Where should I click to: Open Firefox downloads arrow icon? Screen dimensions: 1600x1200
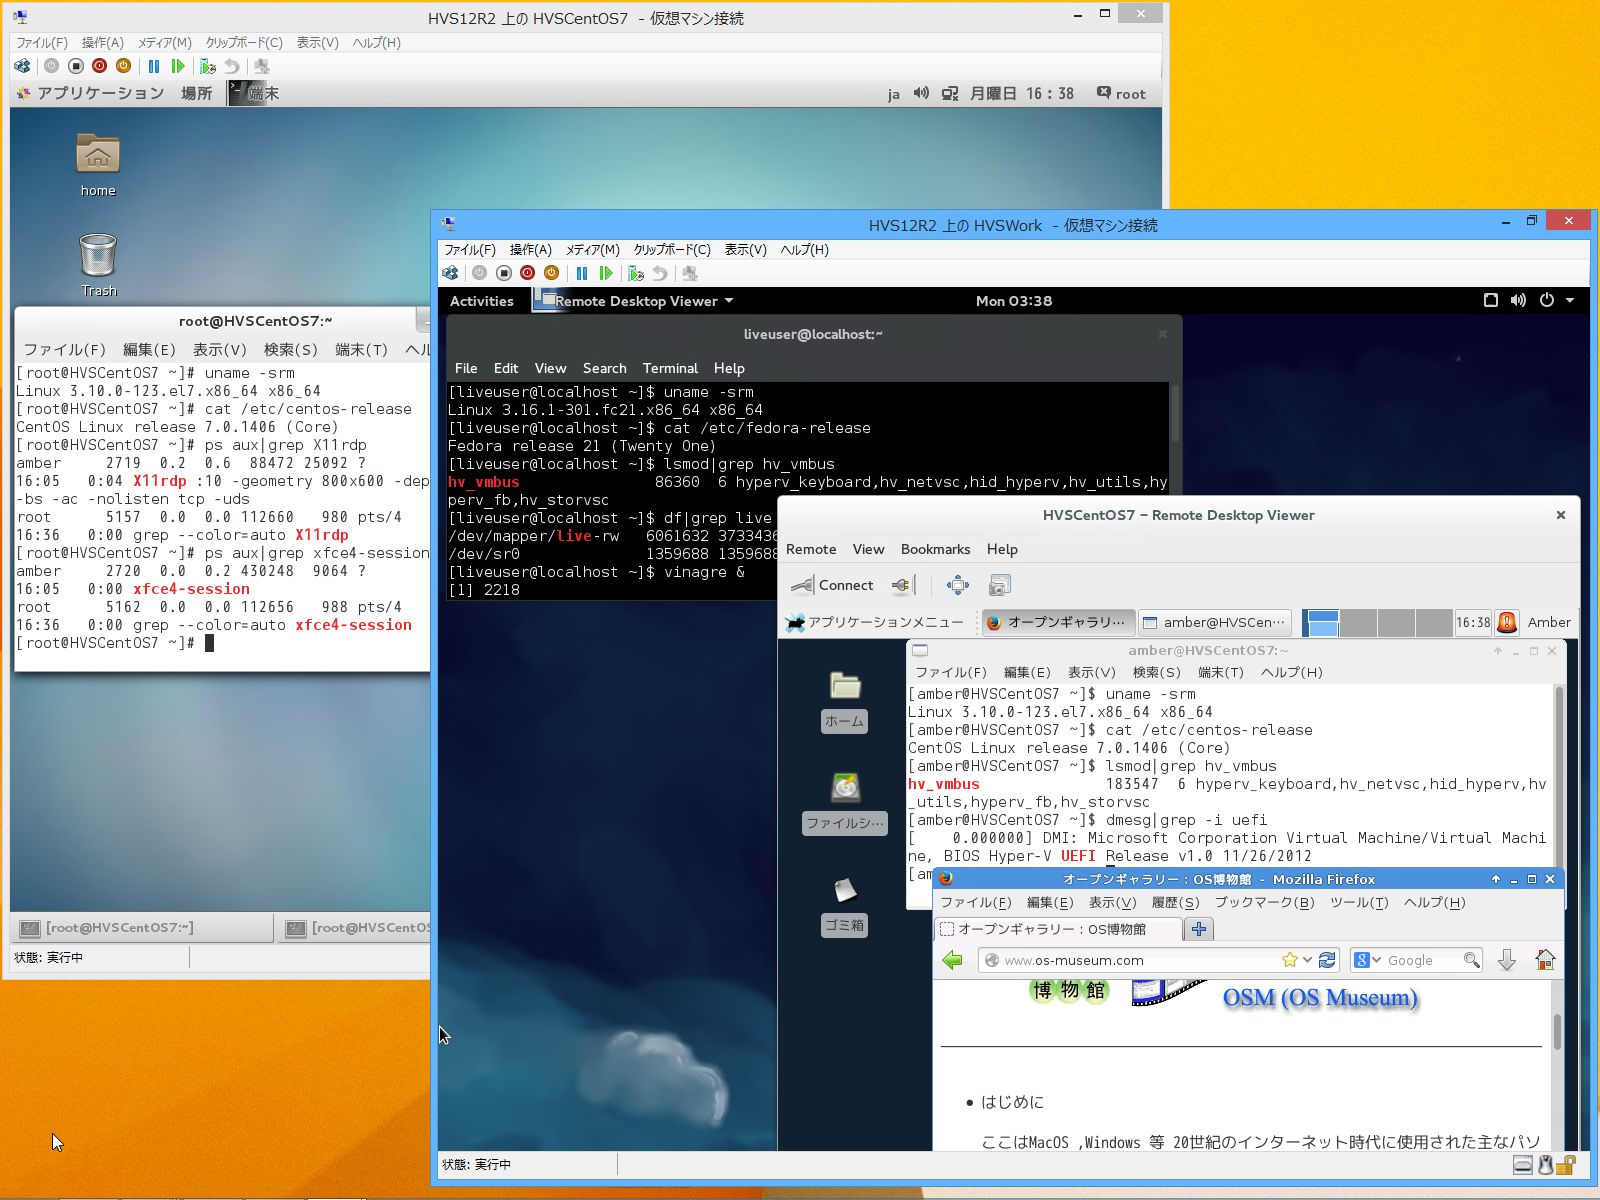1507,960
